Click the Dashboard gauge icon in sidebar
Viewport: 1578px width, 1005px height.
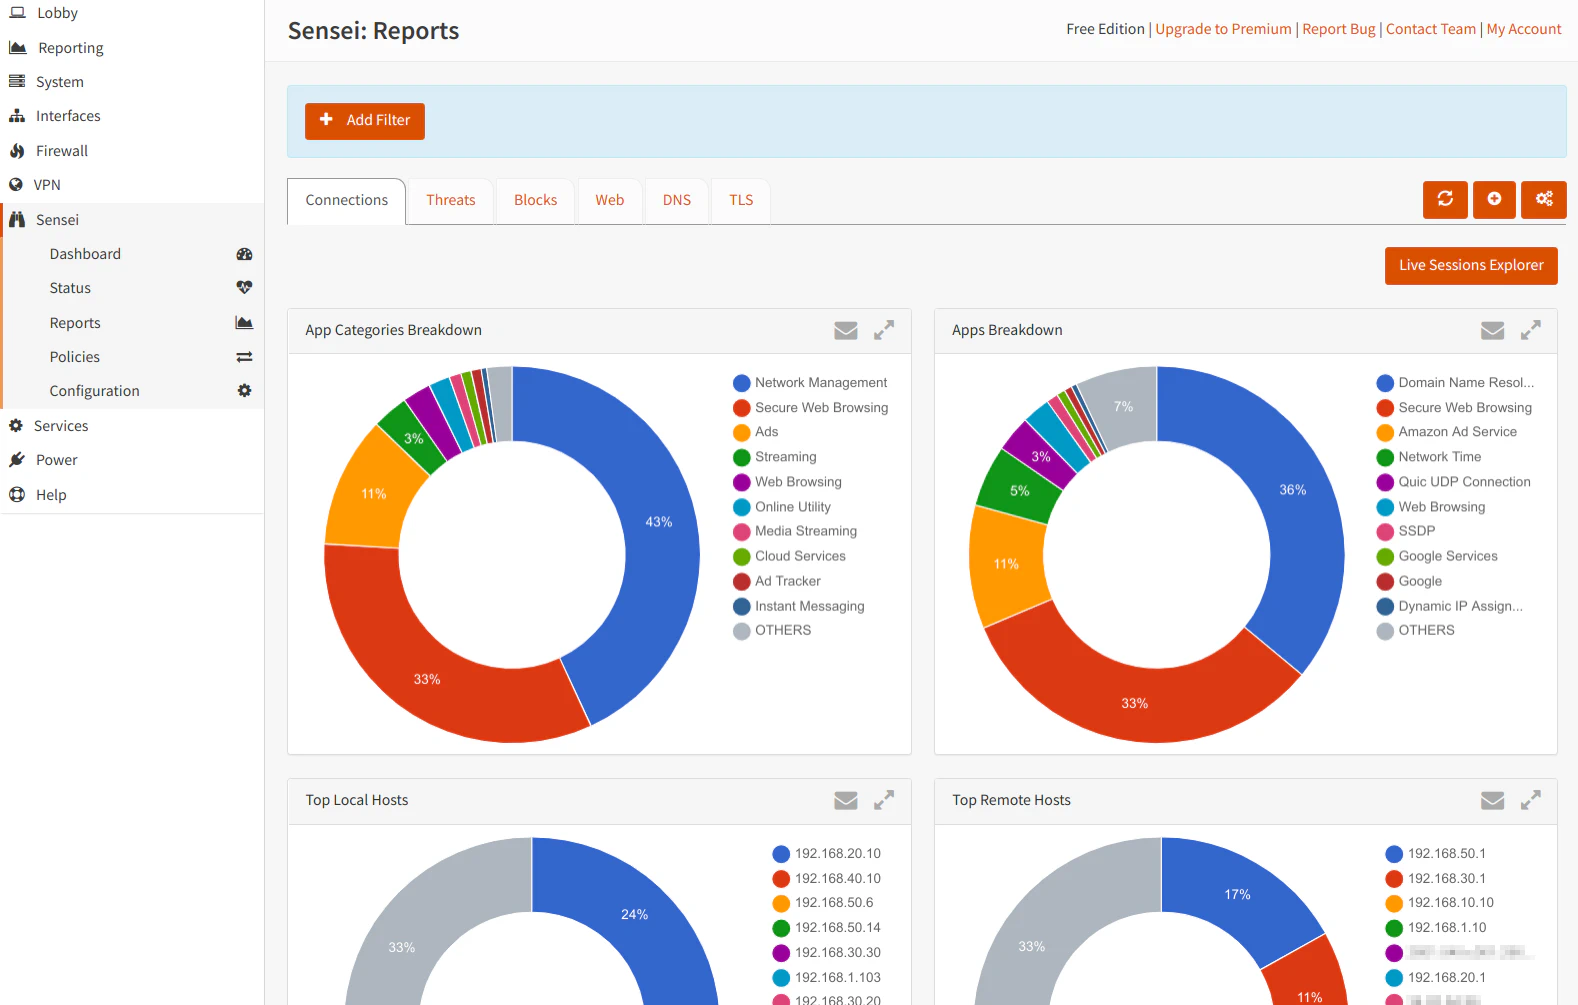pyautogui.click(x=244, y=254)
